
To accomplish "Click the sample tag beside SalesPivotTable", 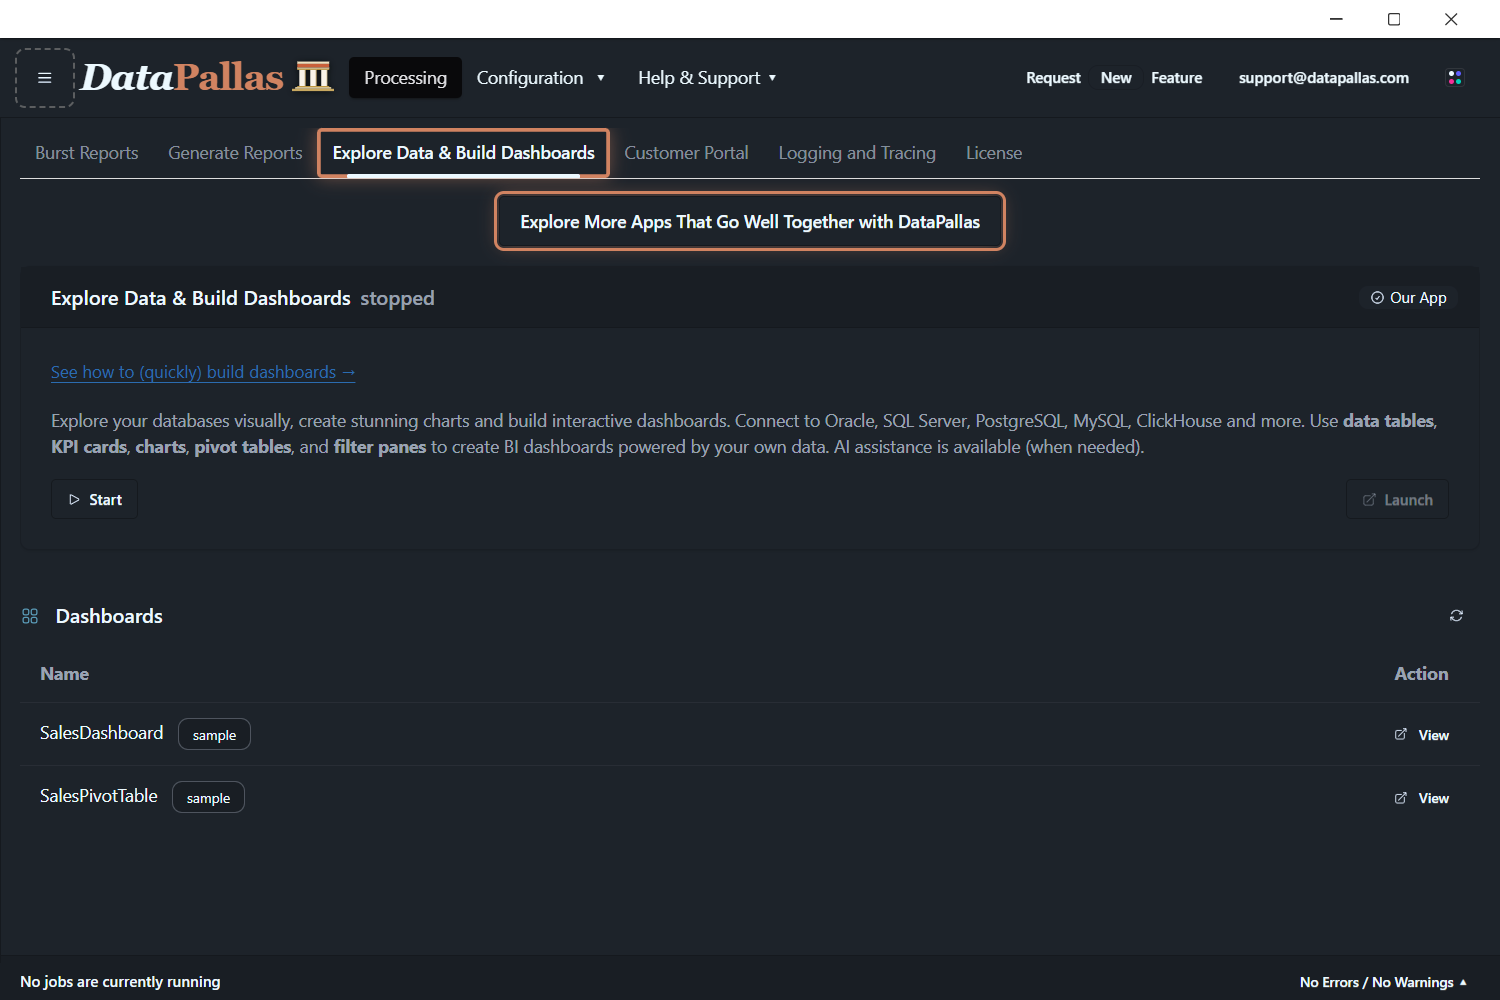I will (208, 797).
